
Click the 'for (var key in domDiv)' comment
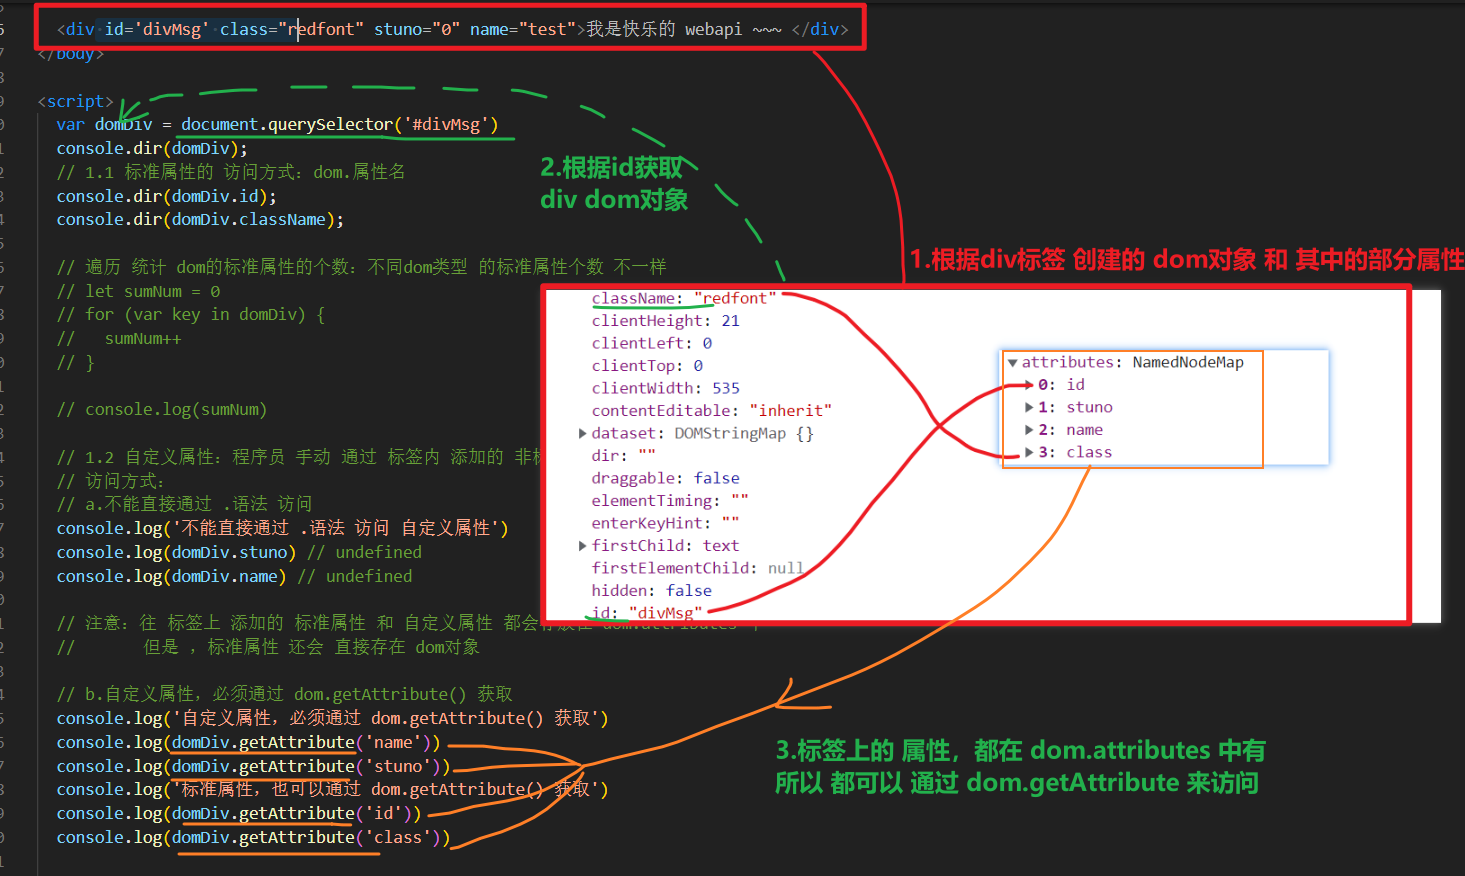click(x=190, y=314)
